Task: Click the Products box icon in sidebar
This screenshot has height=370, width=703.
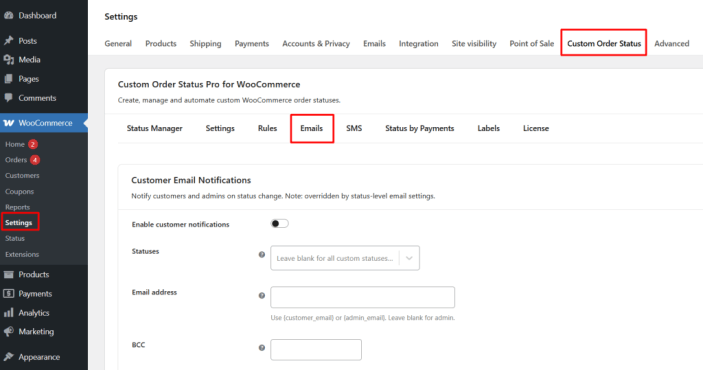Action: click(x=9, y=274)
